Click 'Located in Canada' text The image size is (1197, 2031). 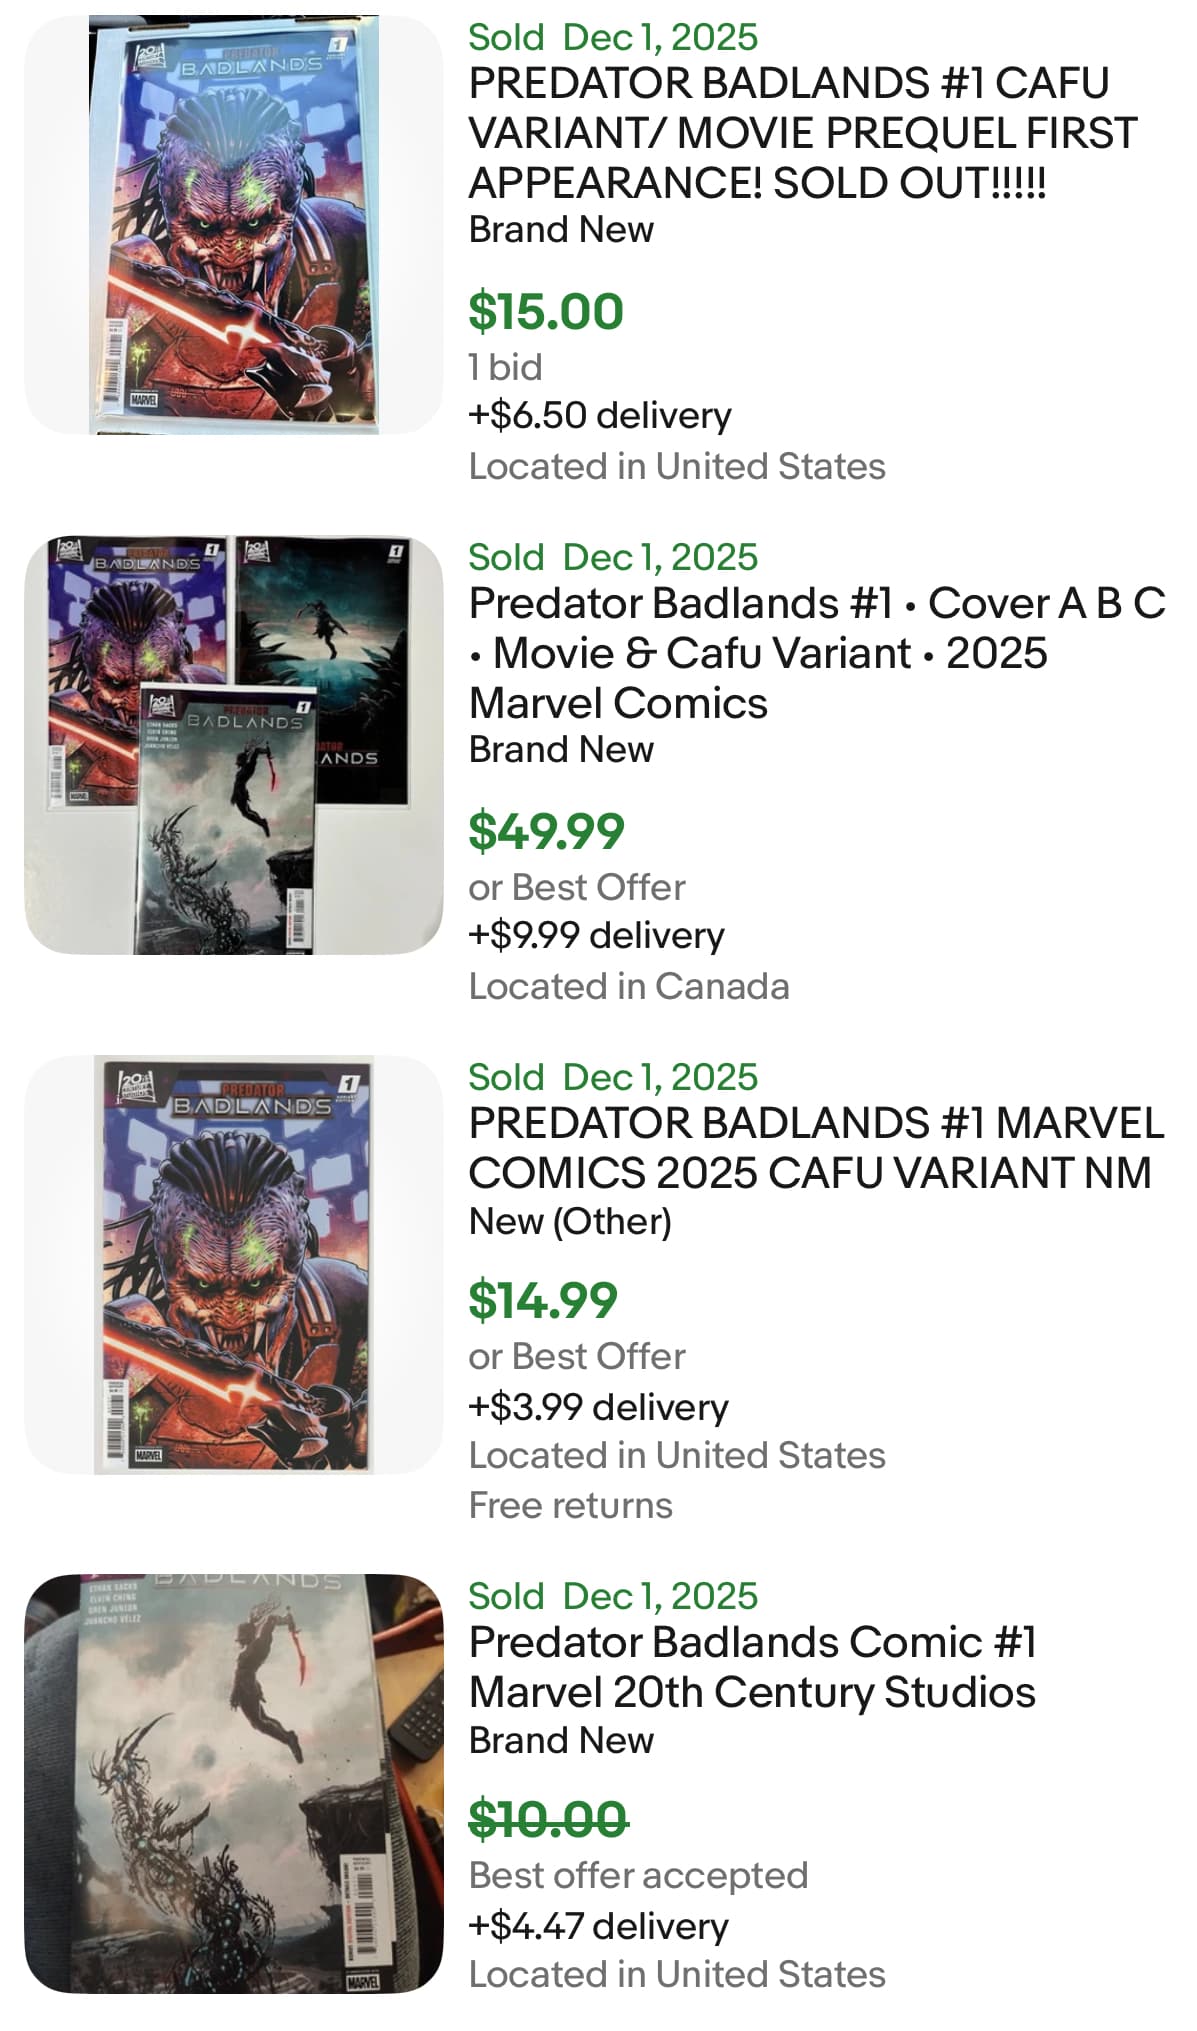point(629,986)
